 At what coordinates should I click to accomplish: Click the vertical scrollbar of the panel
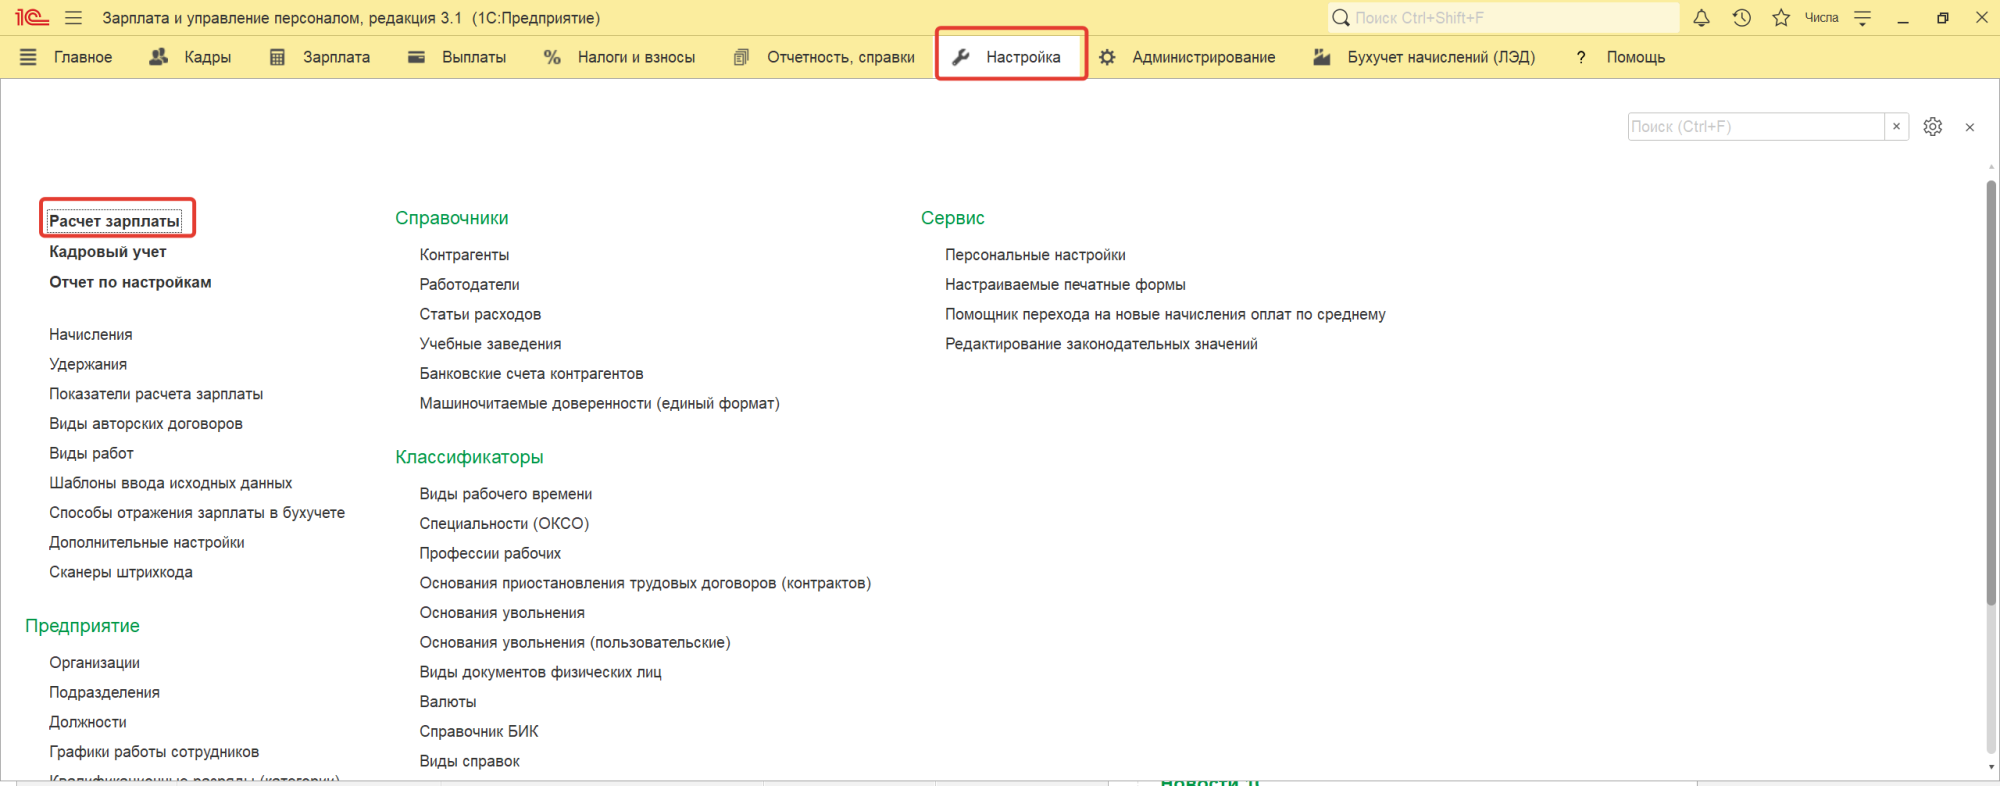[x=1991, y=400]
